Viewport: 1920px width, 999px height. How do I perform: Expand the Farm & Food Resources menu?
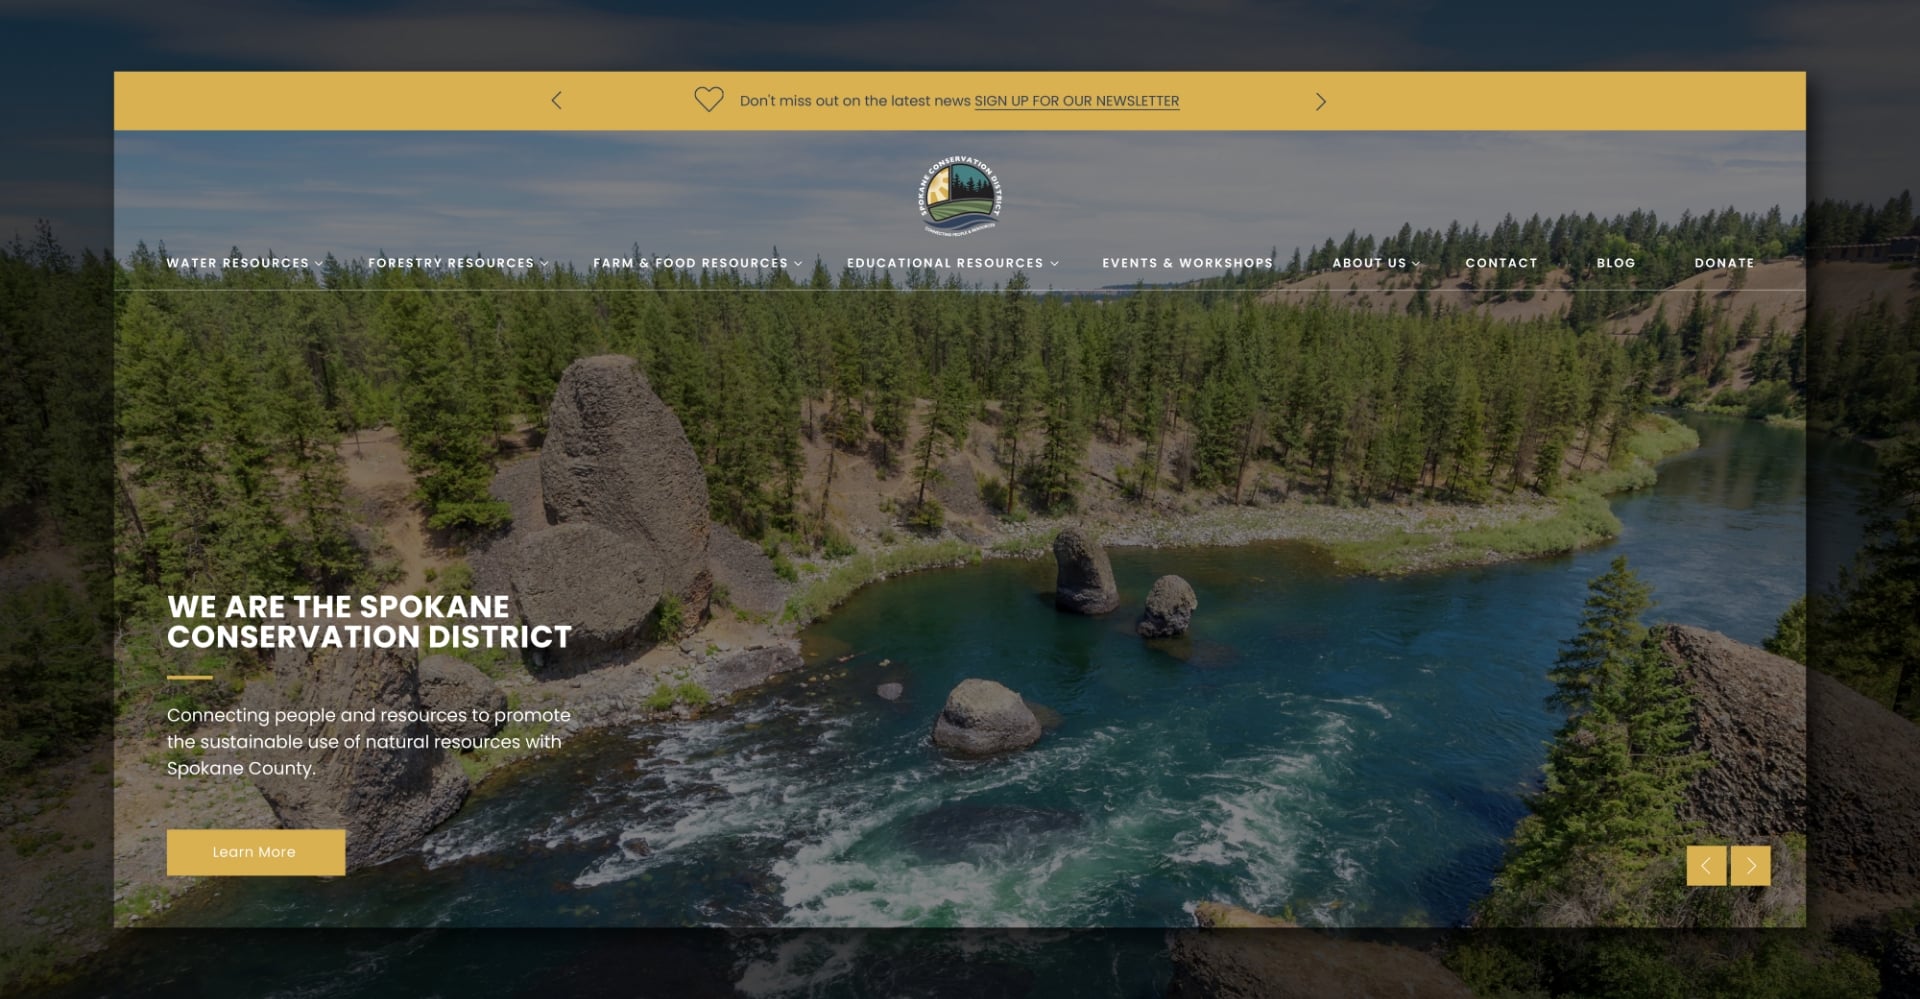click(697, 263)
